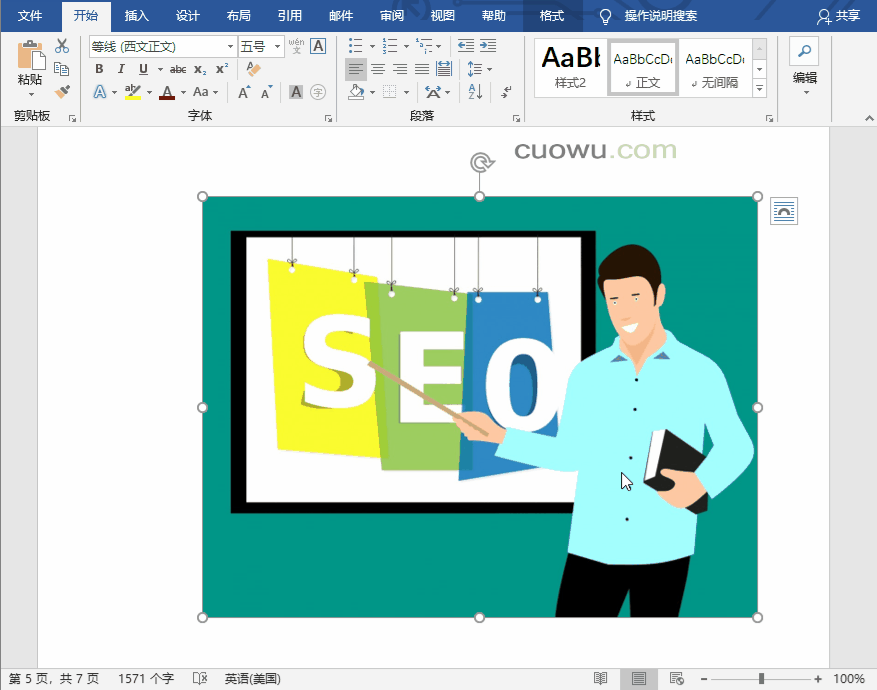Click the zoom slider in status bar

(761, 679)
